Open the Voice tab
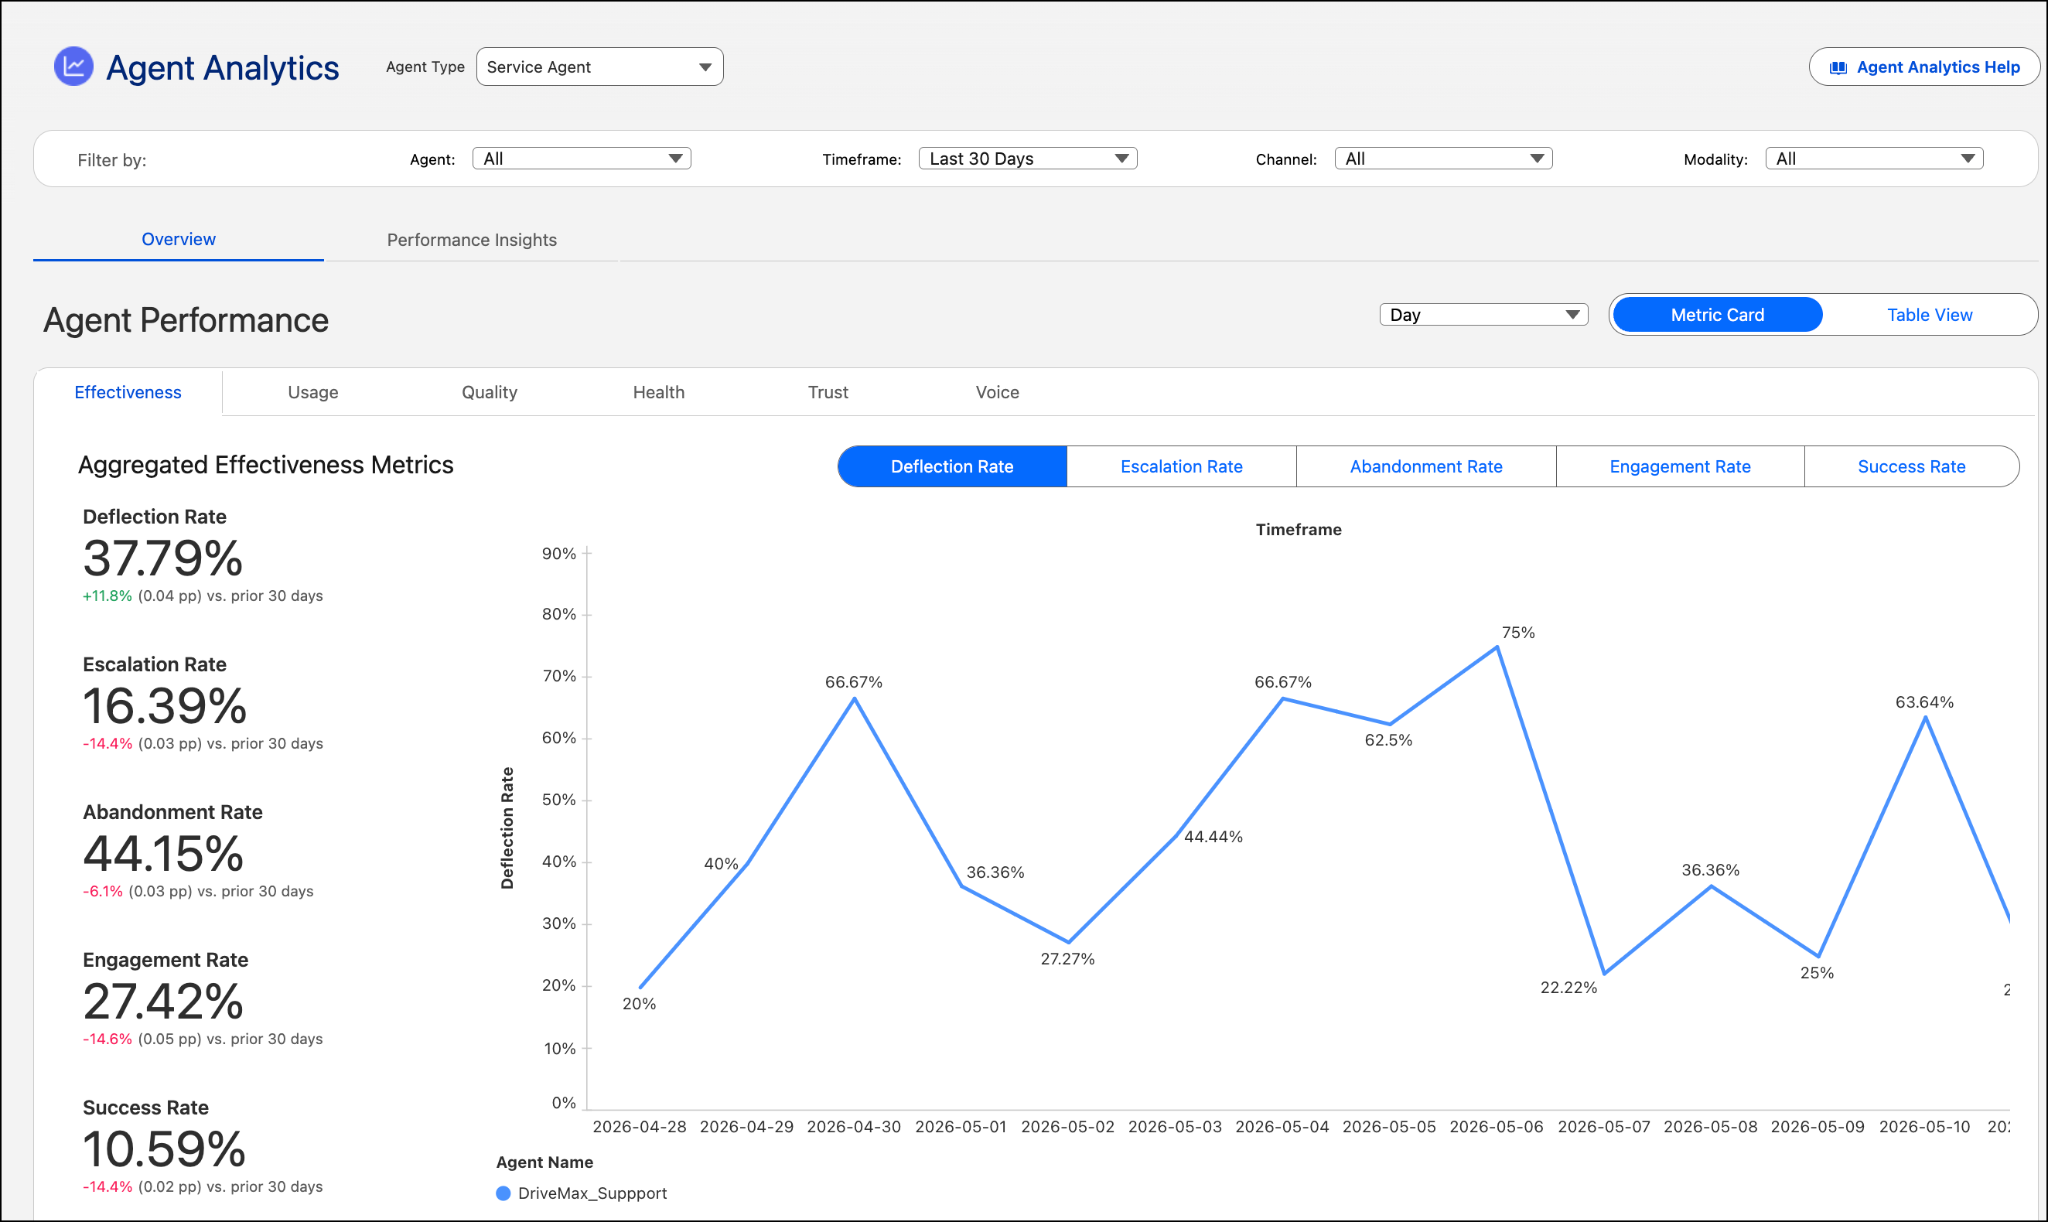The width and height of the screenshot is (2048, 1222). (x=997, y=393)
